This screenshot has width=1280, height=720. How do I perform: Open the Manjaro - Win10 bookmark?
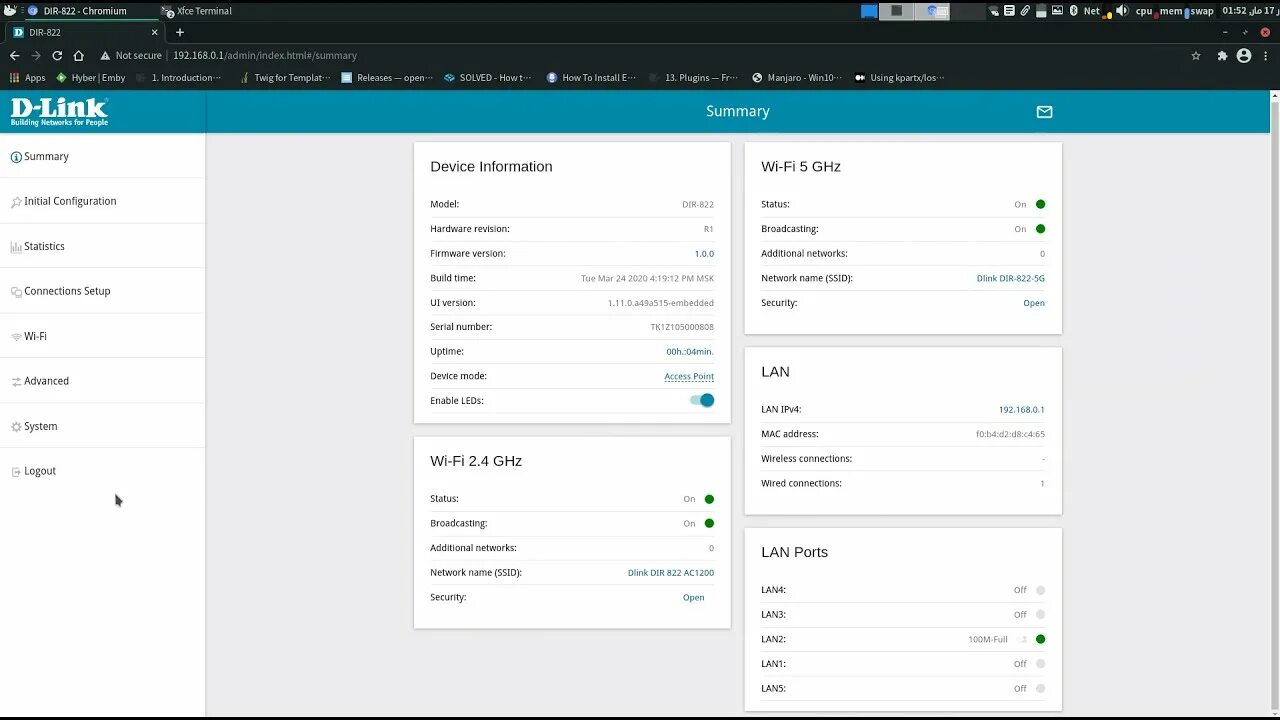[x=797, y=78]
